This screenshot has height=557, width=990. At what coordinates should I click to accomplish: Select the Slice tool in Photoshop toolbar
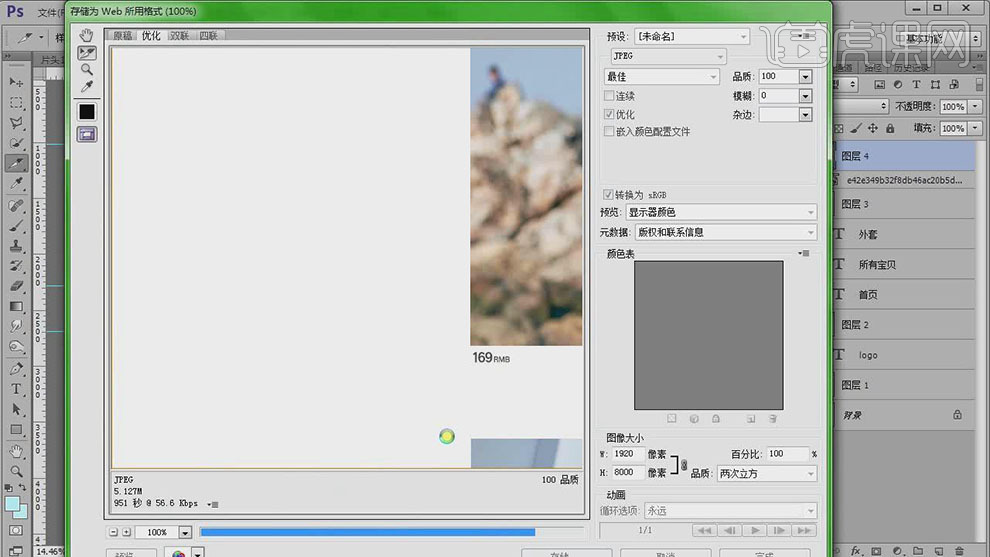pyautogui.click(x=16, y=163)
